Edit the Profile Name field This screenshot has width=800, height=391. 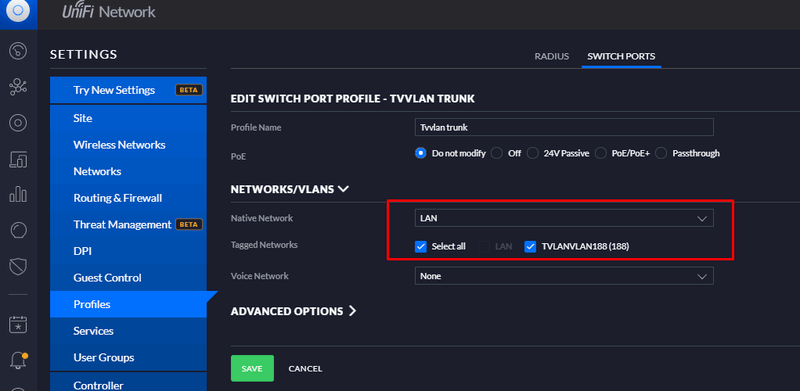coord(564,128)
